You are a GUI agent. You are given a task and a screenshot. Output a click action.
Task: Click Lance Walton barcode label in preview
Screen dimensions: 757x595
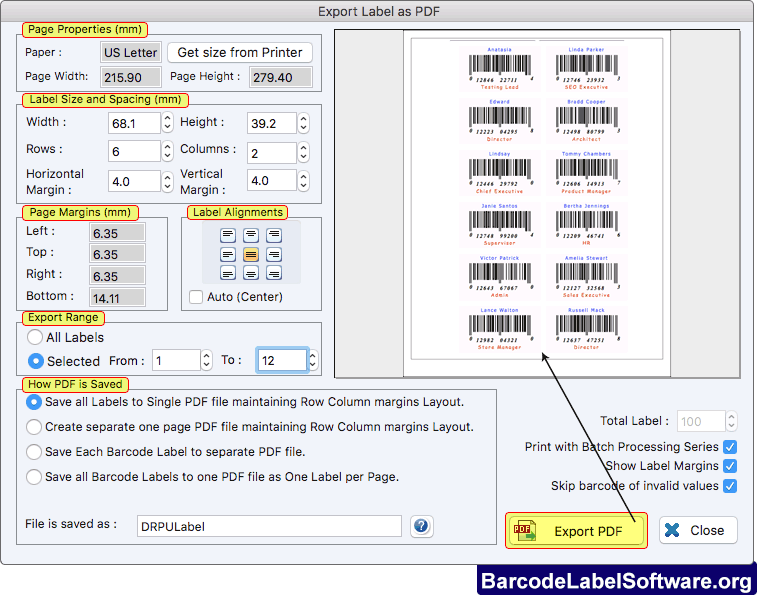[x=499, y=329]
